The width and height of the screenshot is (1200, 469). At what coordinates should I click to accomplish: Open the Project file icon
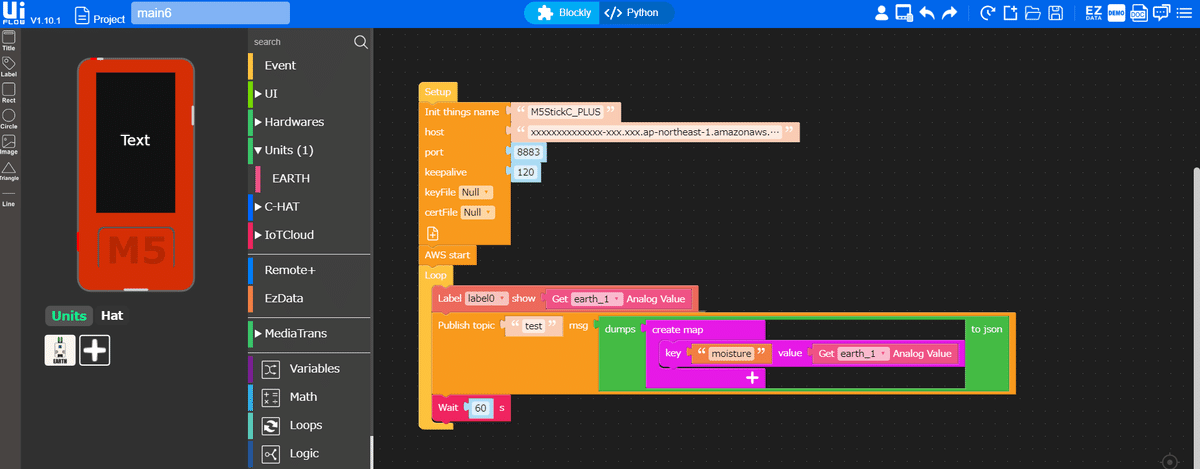[83, 16]
